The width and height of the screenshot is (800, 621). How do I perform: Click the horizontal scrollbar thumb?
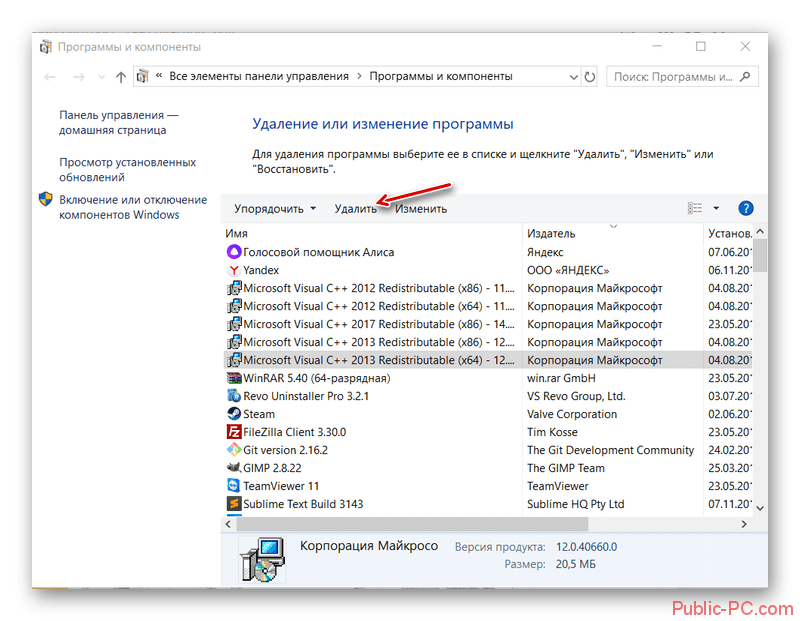click(x=412, y=524)
